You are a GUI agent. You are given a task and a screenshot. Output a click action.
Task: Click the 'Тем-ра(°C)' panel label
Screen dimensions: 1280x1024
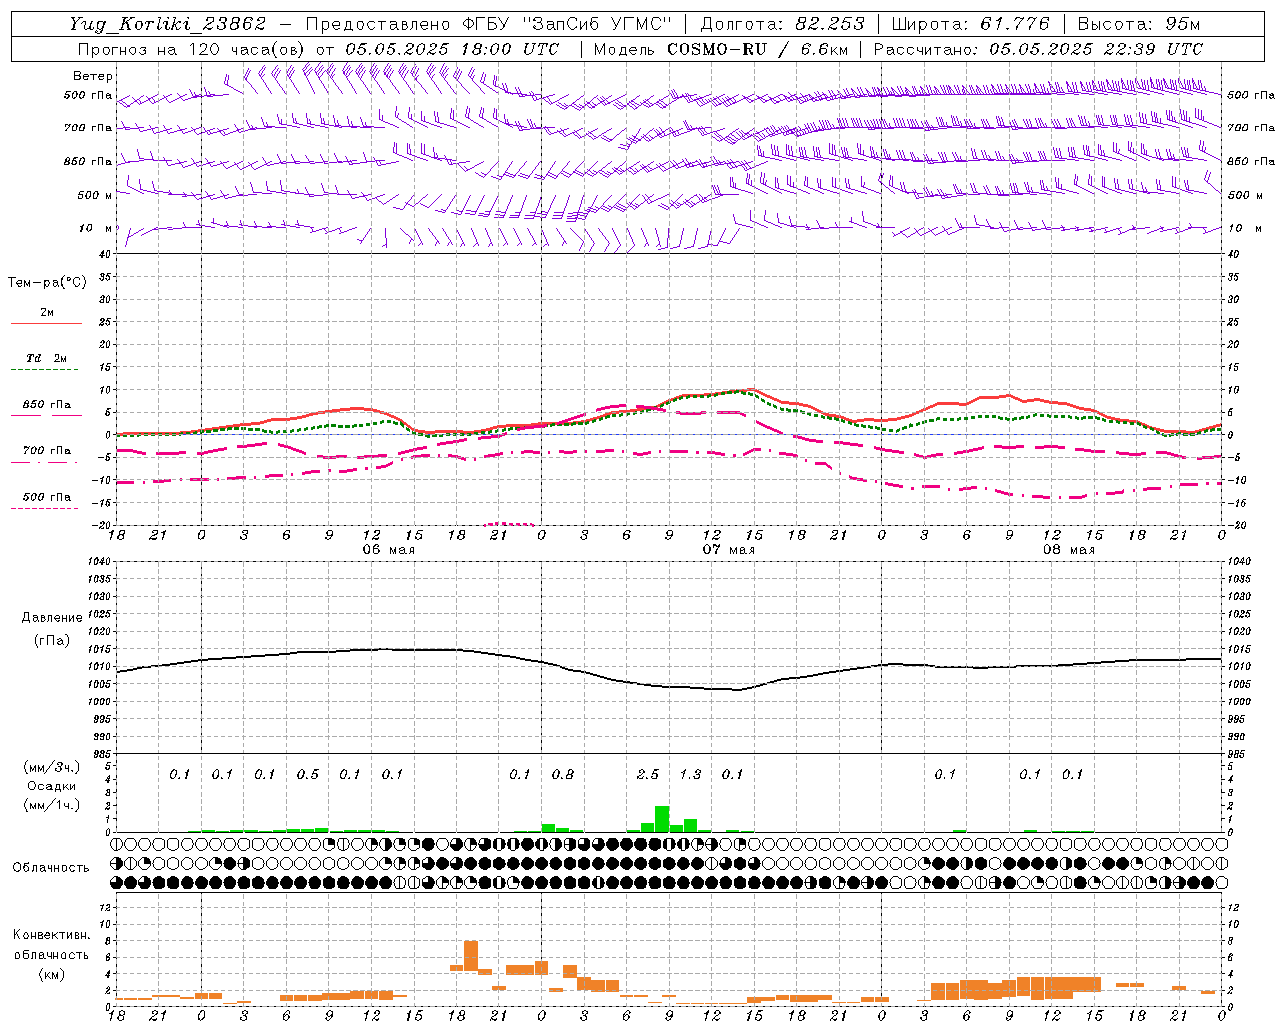[47, 283]
